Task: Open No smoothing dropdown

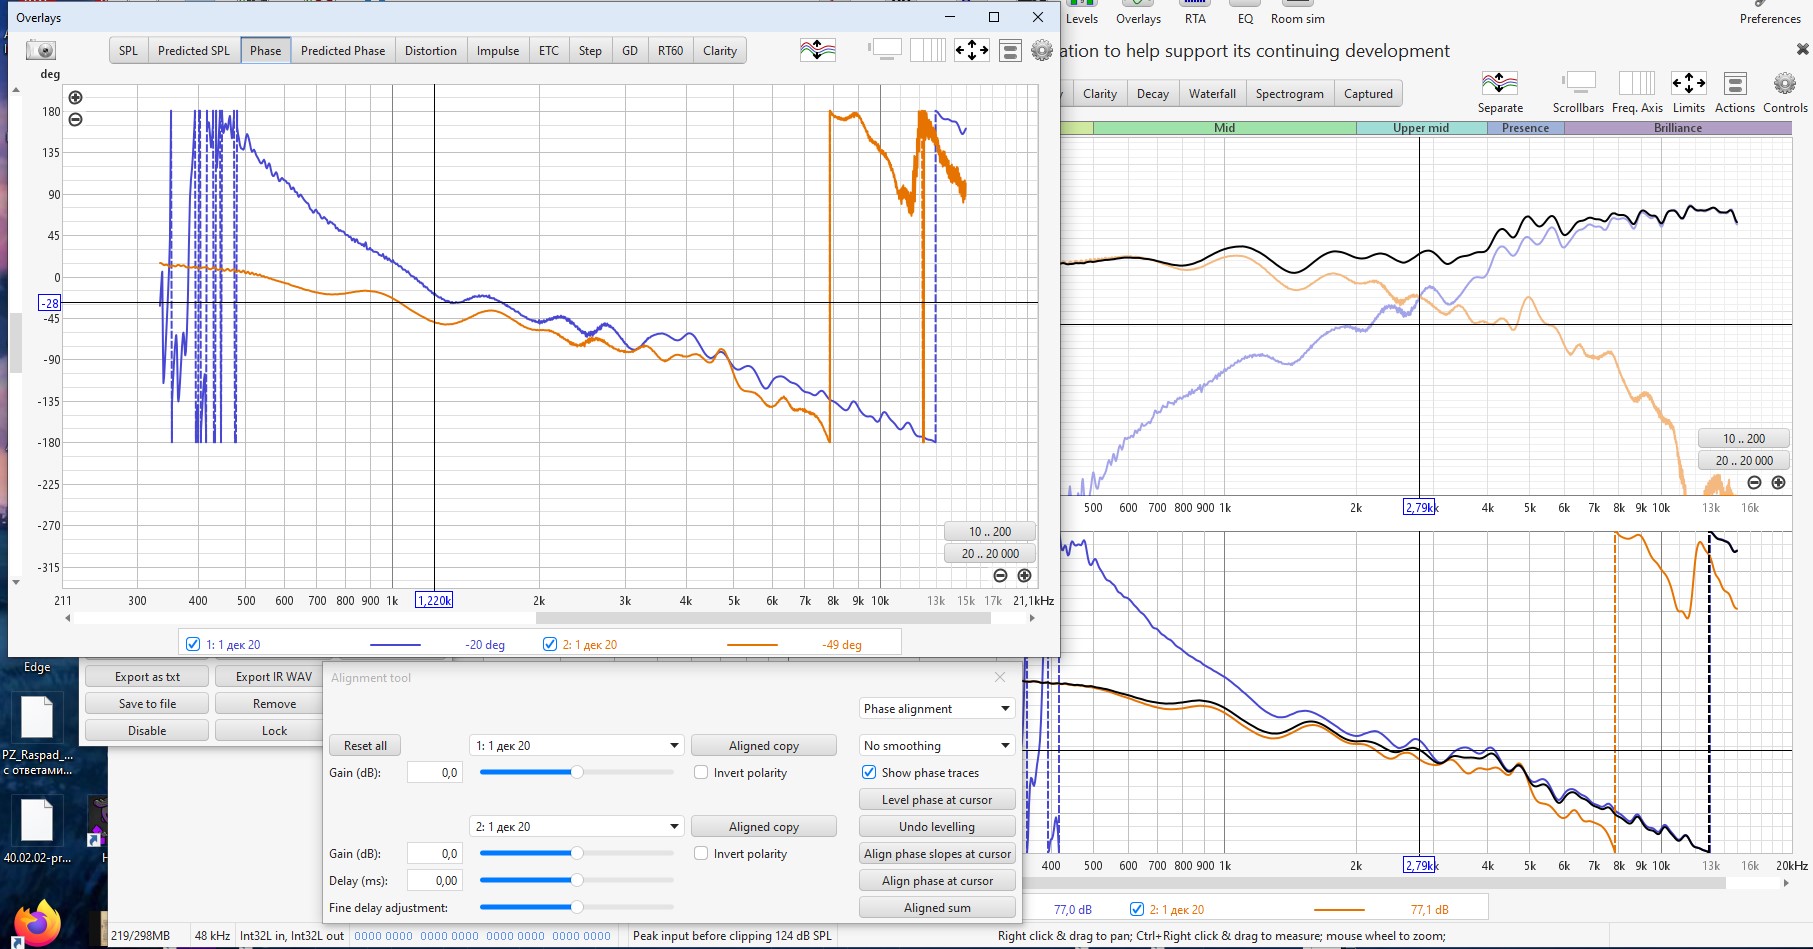Action: pos(937,745)
